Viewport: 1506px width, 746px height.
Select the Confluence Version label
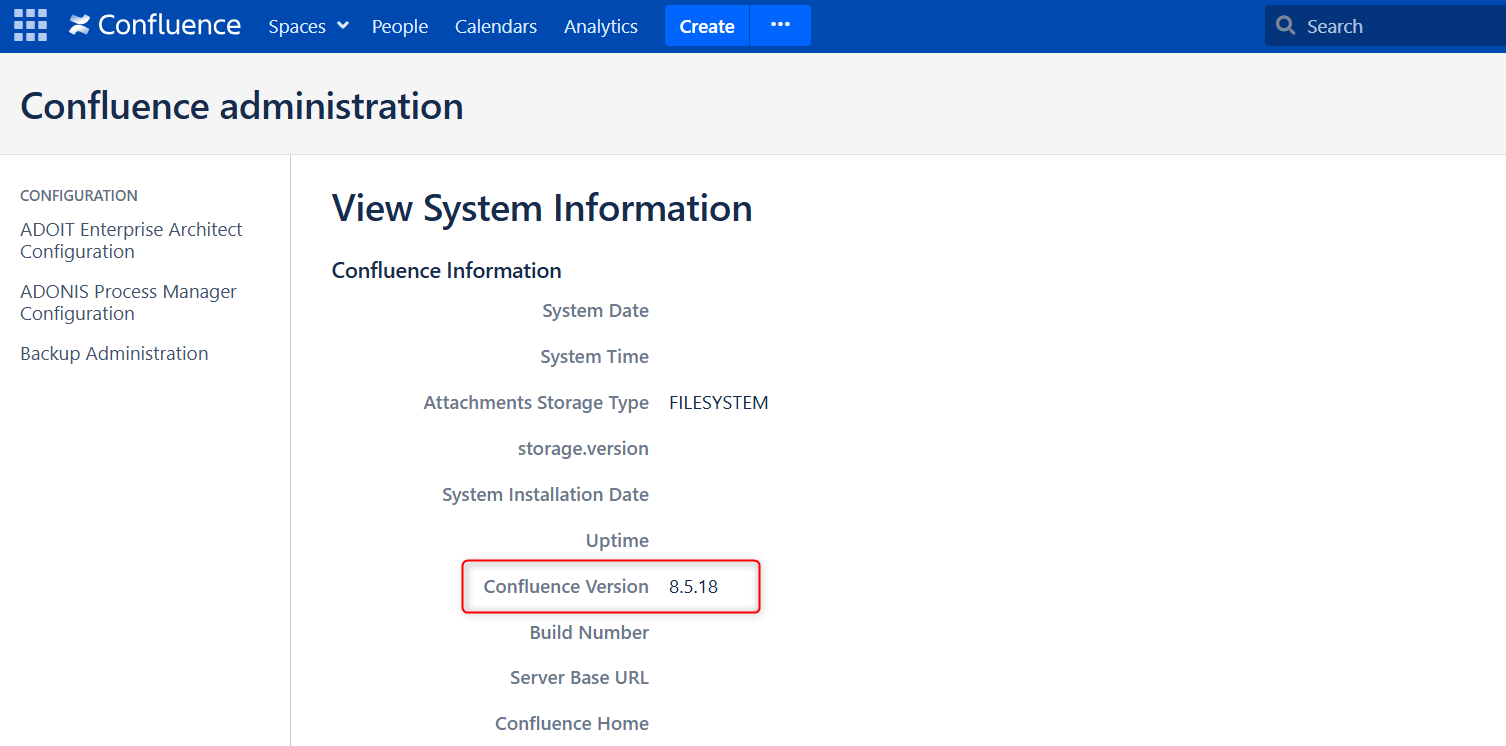click(566, 587)
